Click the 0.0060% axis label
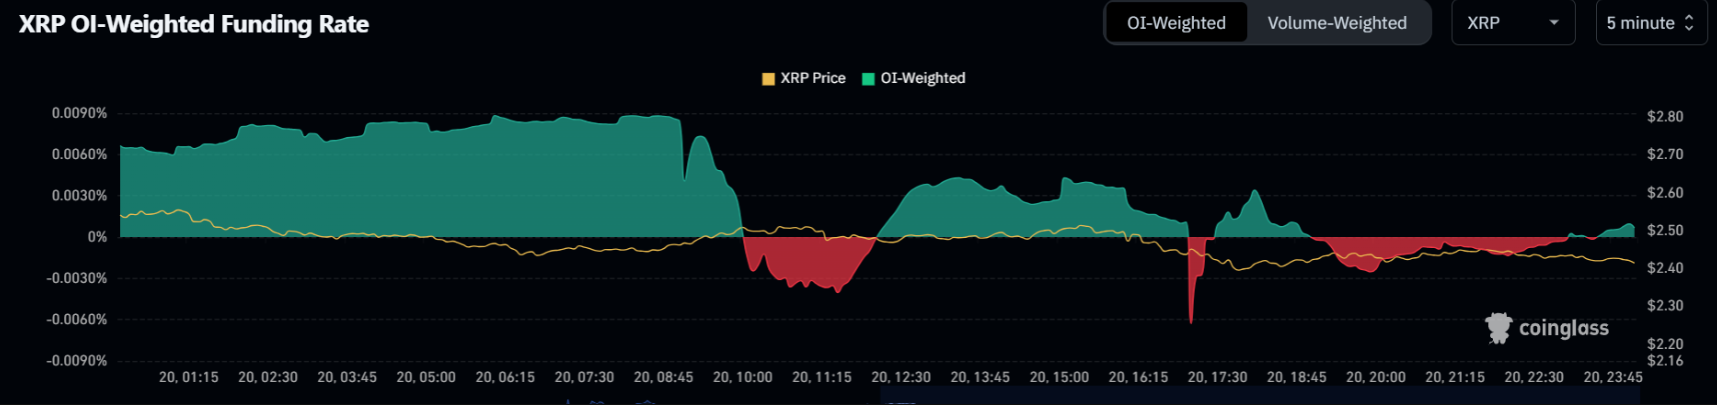 click(x=79, y=154)
